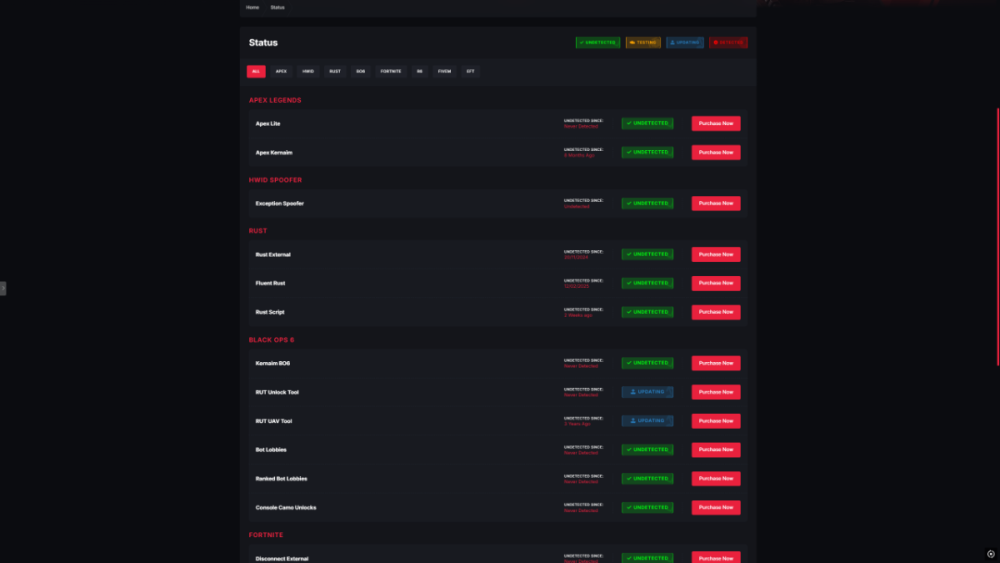The height and width of the screenshot is (563, 1000).
Task: Click the orange Testing legend badge
Action: point(643,43)
